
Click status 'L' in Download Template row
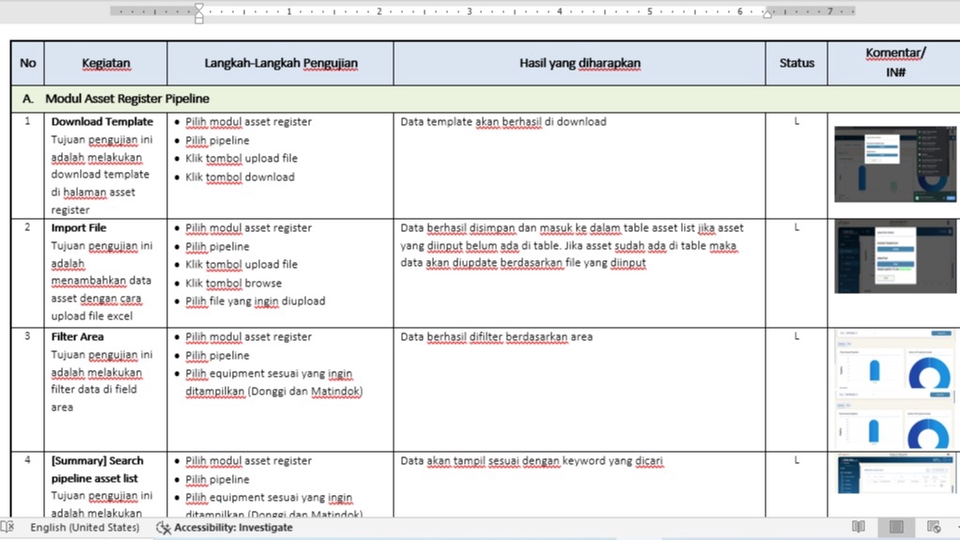(797, 121)
